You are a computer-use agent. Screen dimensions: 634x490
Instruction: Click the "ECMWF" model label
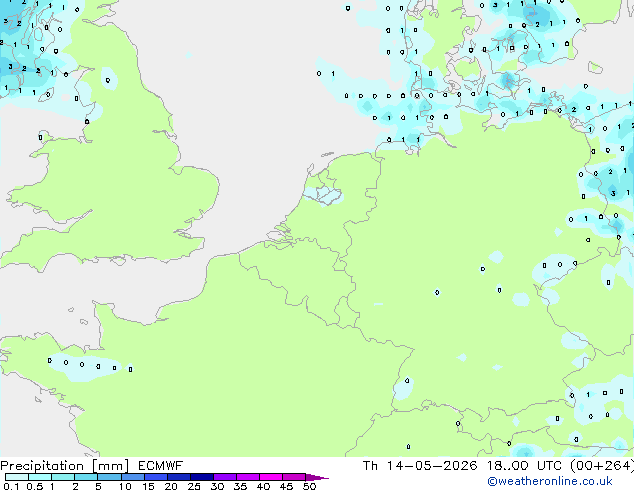tap(161, 466)
